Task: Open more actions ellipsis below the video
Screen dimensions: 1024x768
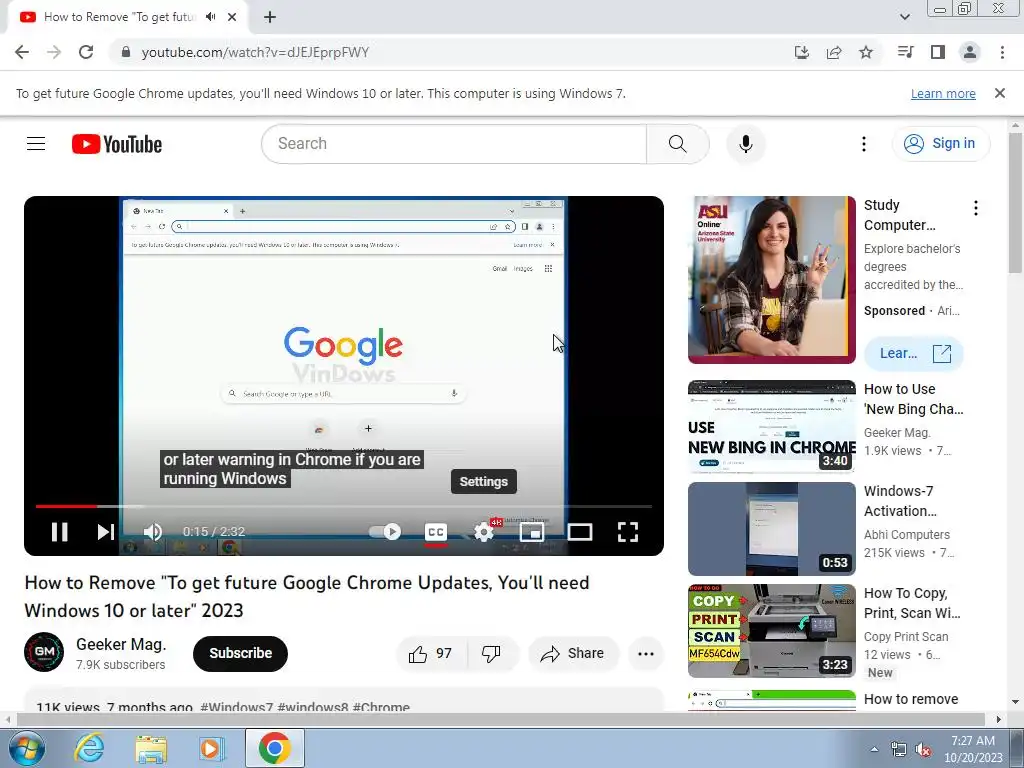Action: [646, 654]
